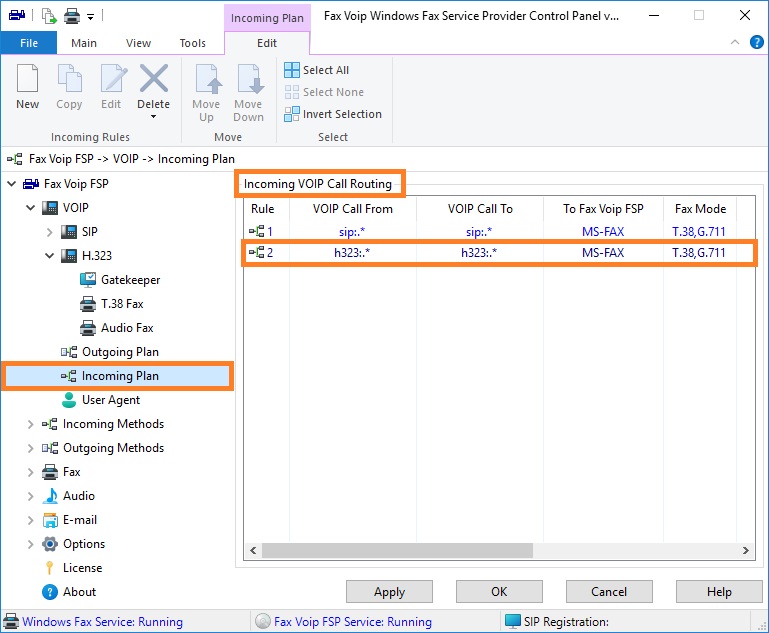Click the SIP phone icon in tree
The width and height of the screenshot is (769, 633).
69,231
